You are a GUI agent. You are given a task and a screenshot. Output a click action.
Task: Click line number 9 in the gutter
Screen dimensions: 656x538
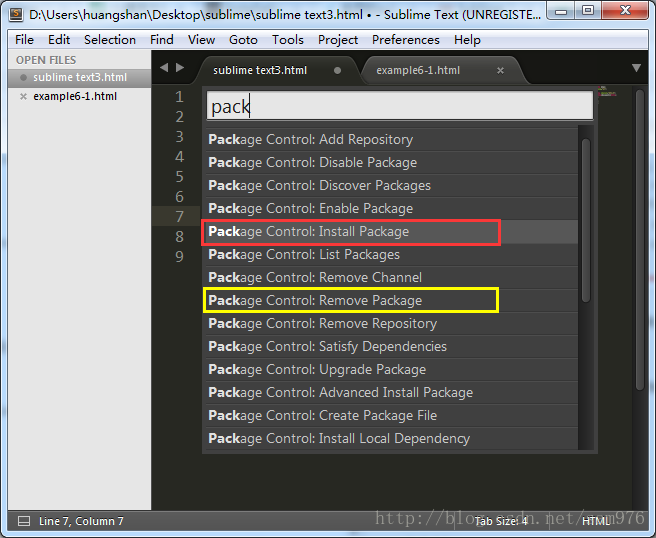(179, 256)
